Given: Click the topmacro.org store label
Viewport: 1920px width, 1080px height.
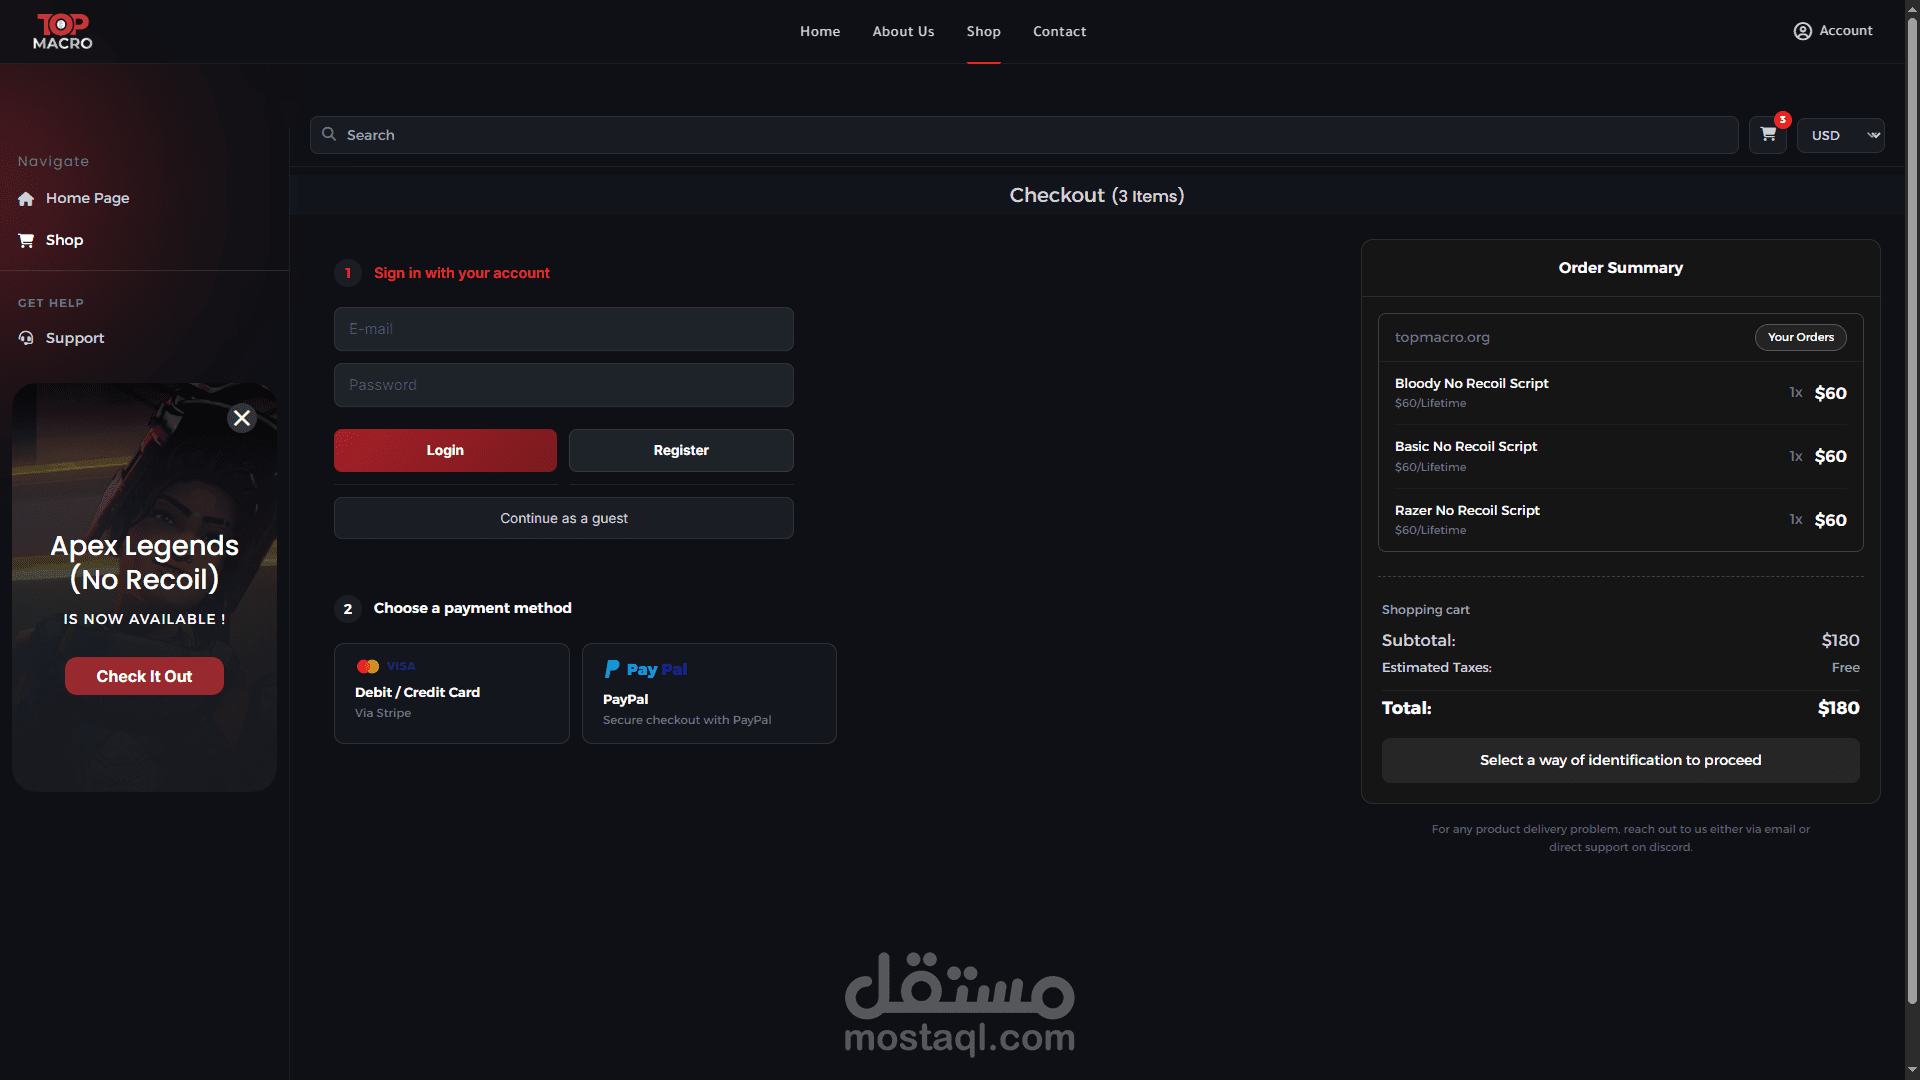Looking at the screenshot, I should [x=1442, y=337].
